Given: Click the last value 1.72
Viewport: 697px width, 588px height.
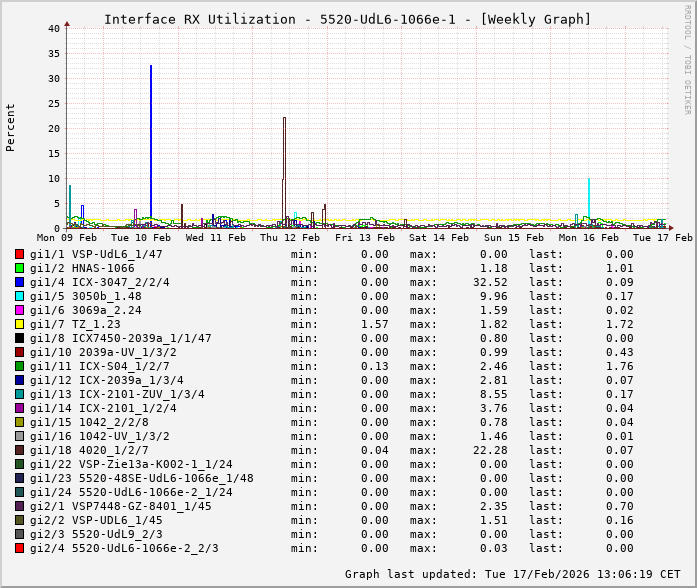Looking at the screenshot, I should 620,324.
